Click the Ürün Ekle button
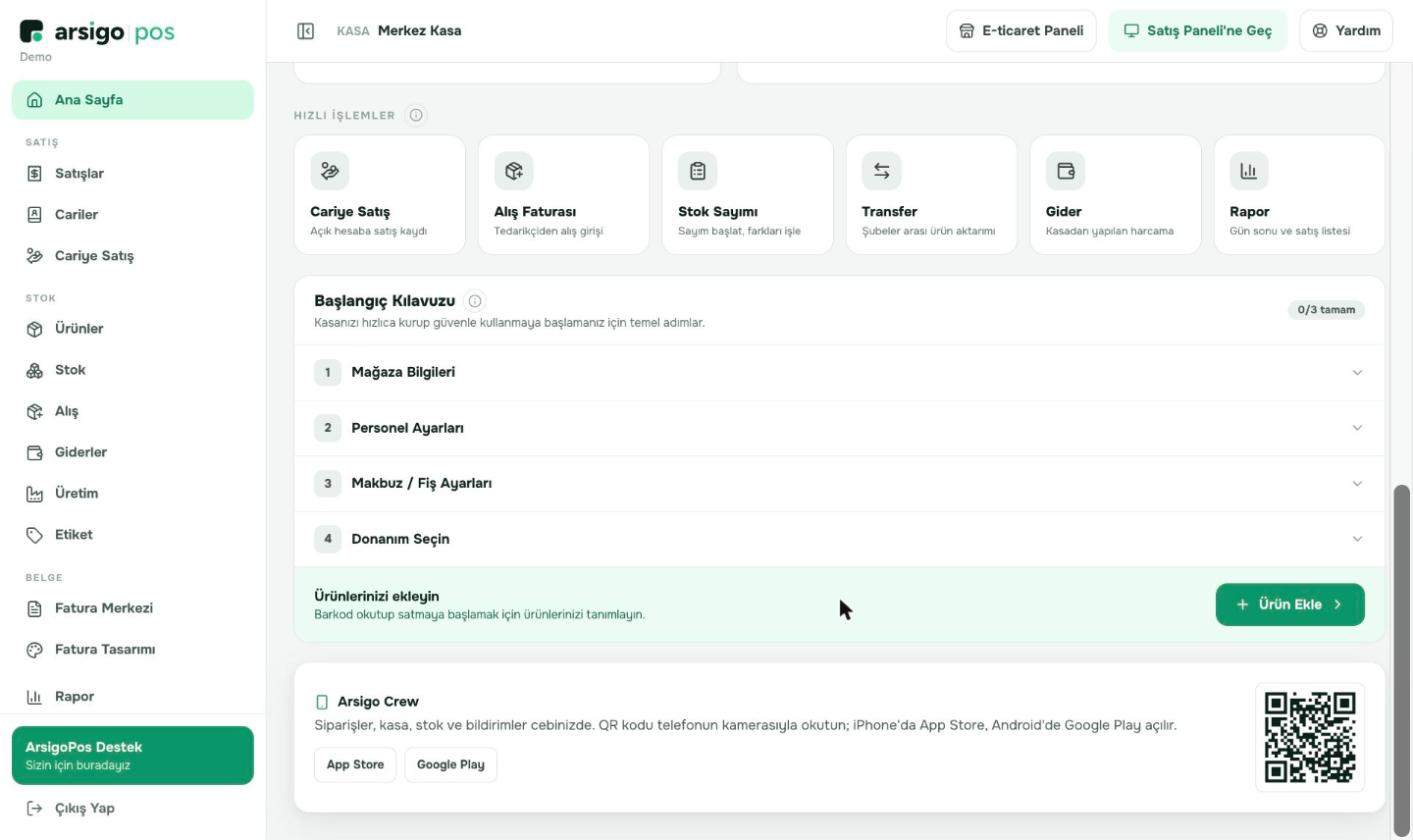This screenshot has width=1413, height=840. pos(1290,605)
